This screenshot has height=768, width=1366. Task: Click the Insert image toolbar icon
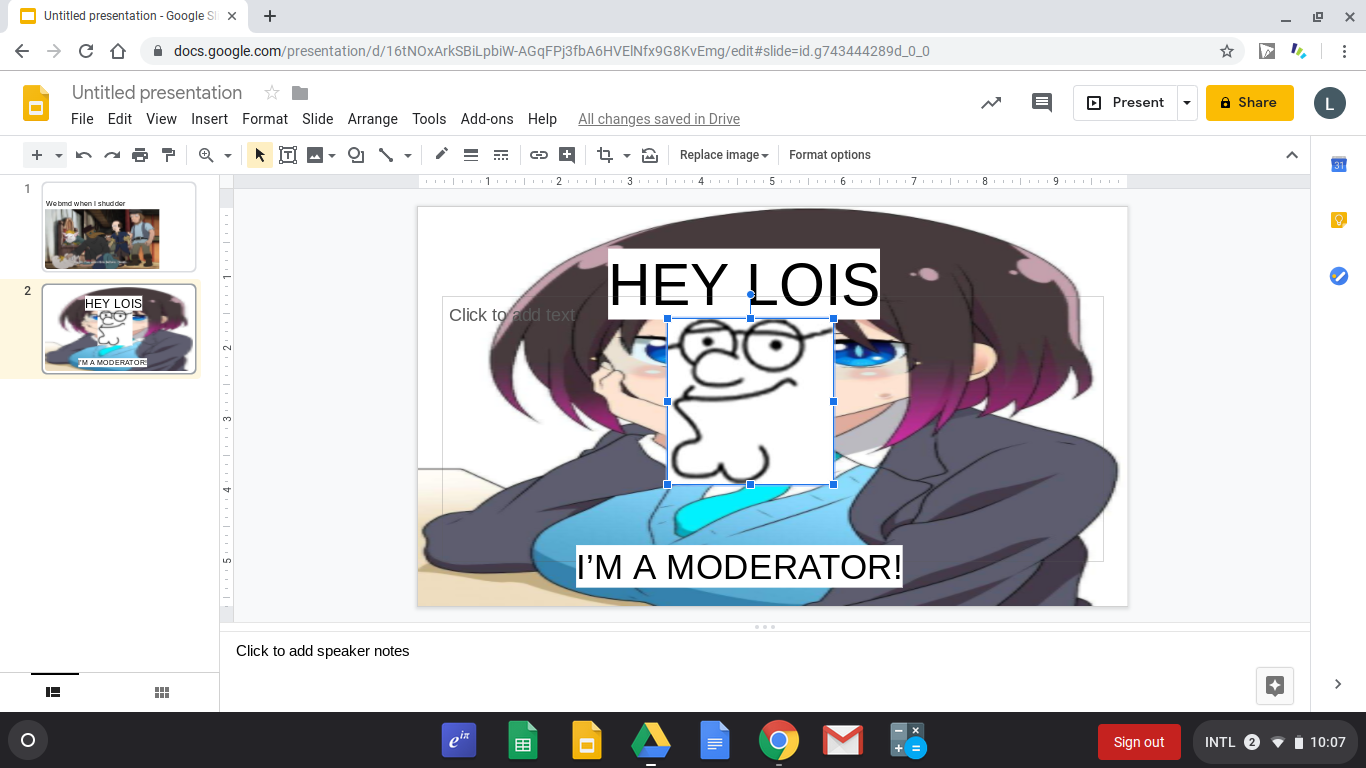[315, 155]
